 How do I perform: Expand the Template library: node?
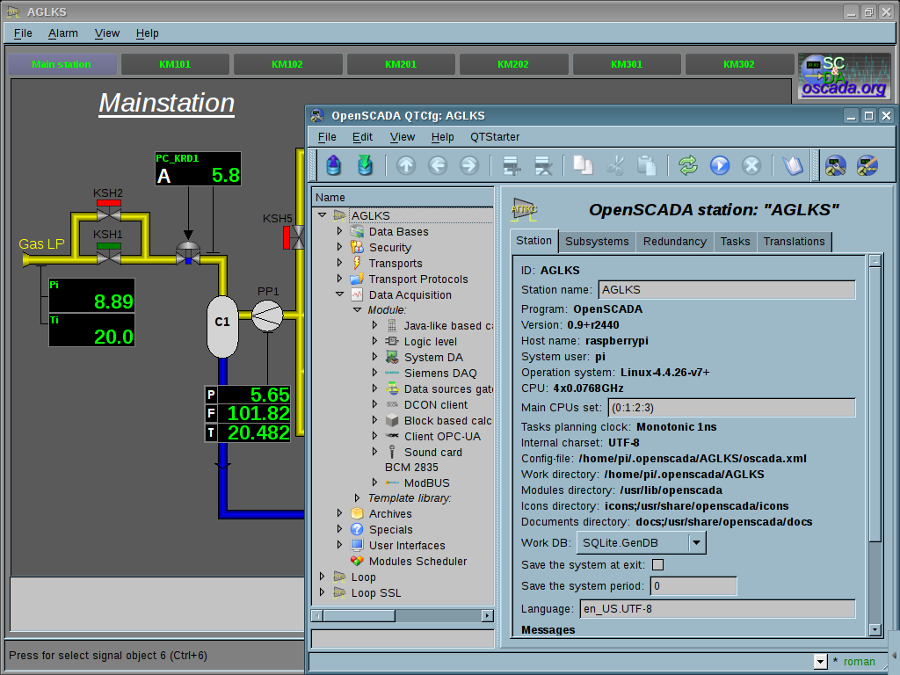click(x=357, y=498)
